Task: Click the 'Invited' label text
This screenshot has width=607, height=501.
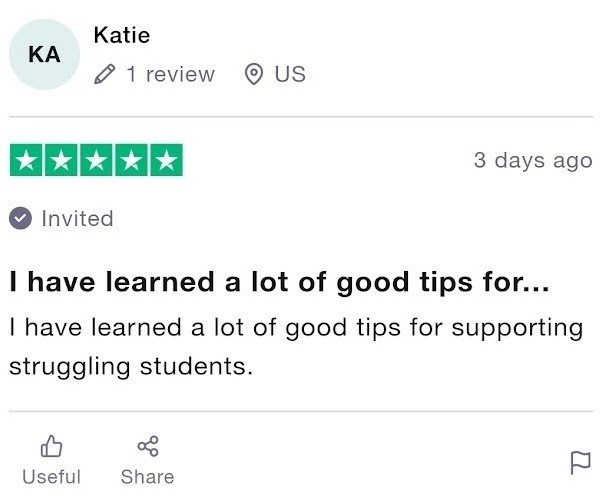Action: coord(77,218)
